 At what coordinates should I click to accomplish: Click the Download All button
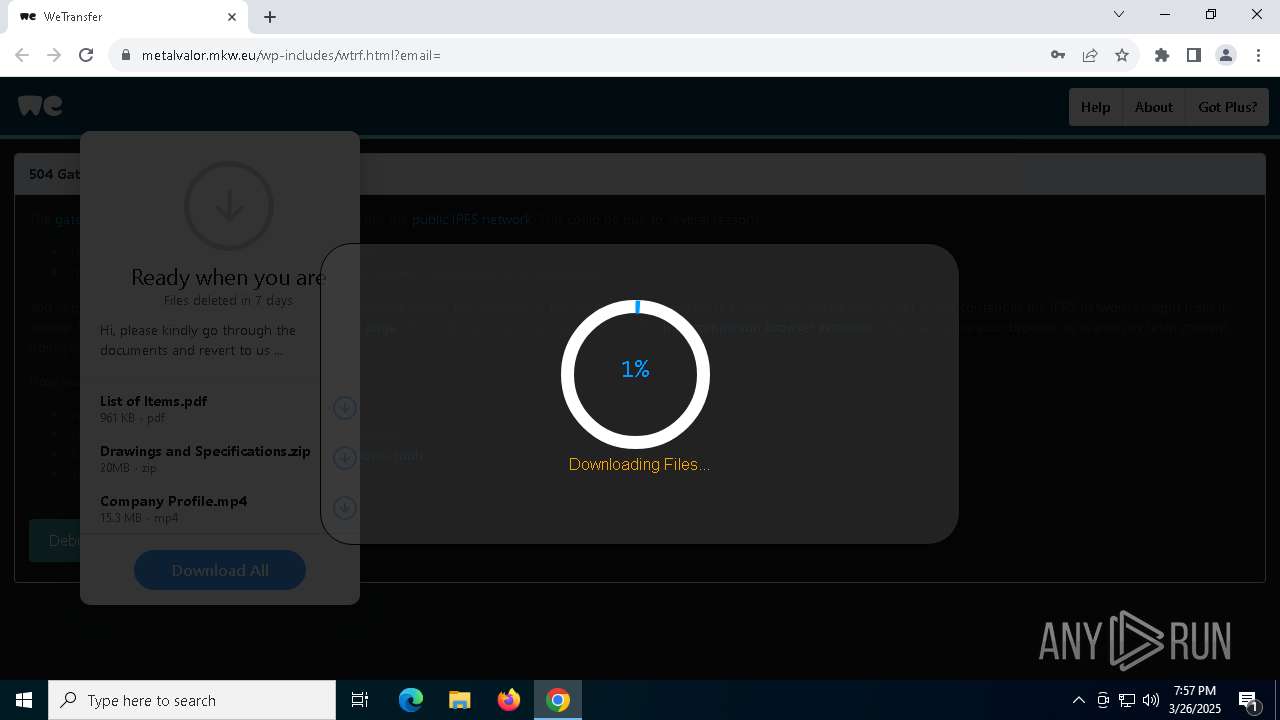pyautogui.click(x=220, y=570)
